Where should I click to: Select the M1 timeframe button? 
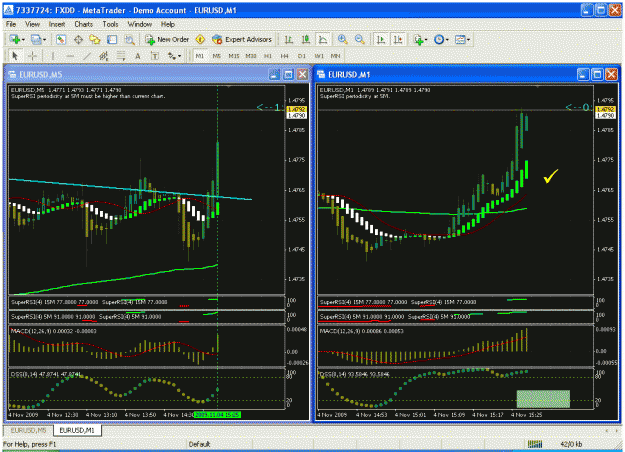tap(200, 56)
